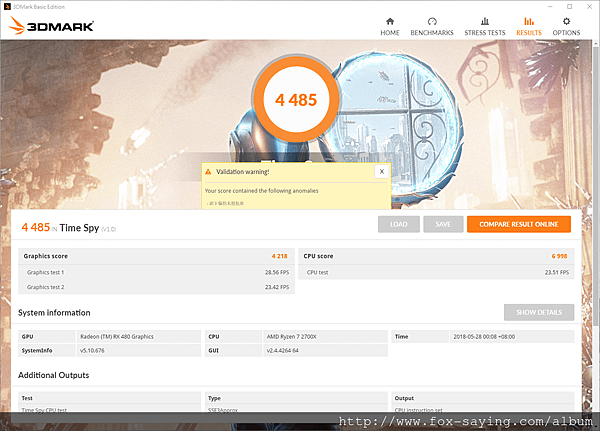Screen dimensions: 600x431
Task: Click COMPARE RESULT ONLINE button
Action: (519, 224)
